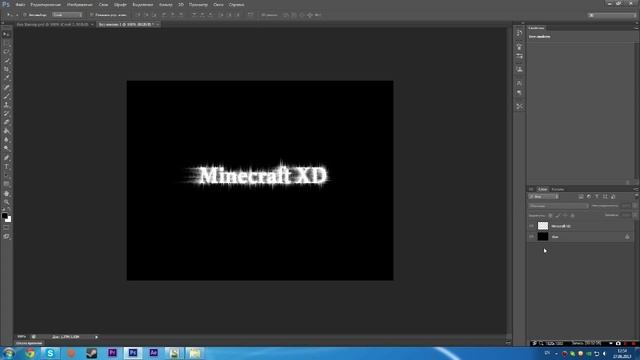Enable the Auto-Select checkbox in options bar
This screenshot has height=360, width=640.
pyautogui.click(x=25, y=15)
